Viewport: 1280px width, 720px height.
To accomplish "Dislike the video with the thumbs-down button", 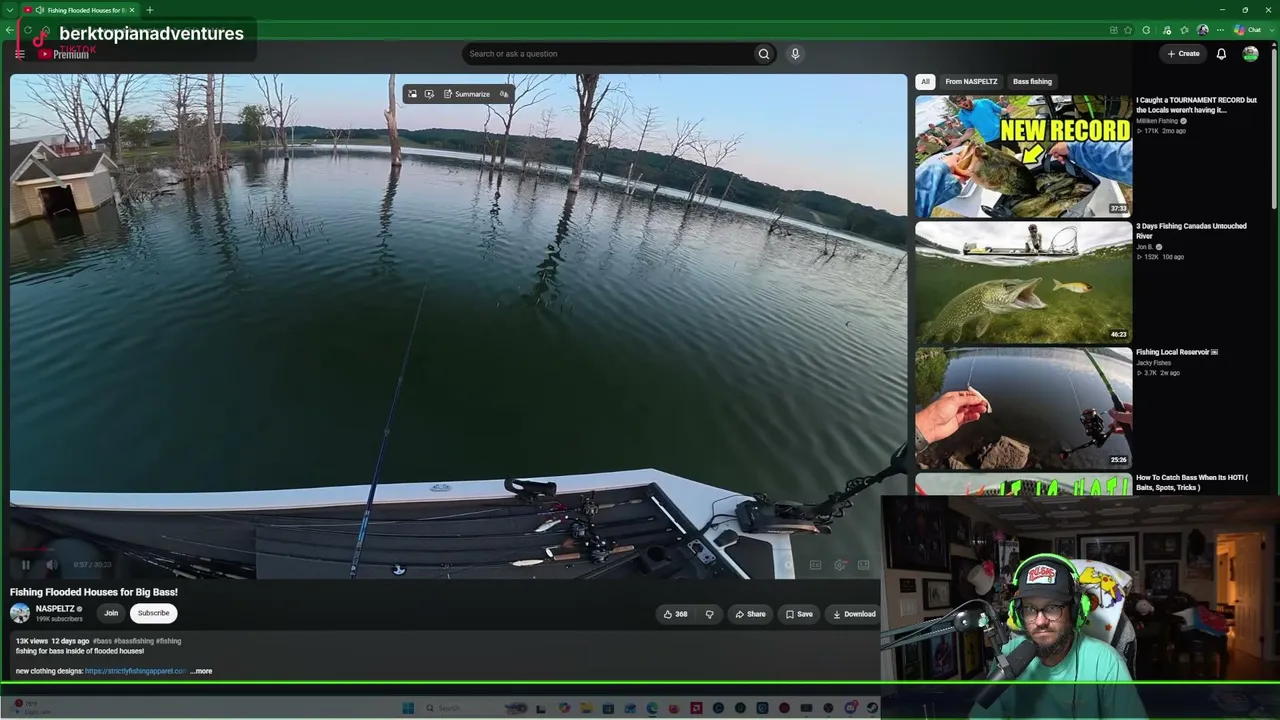I will 709,614.
